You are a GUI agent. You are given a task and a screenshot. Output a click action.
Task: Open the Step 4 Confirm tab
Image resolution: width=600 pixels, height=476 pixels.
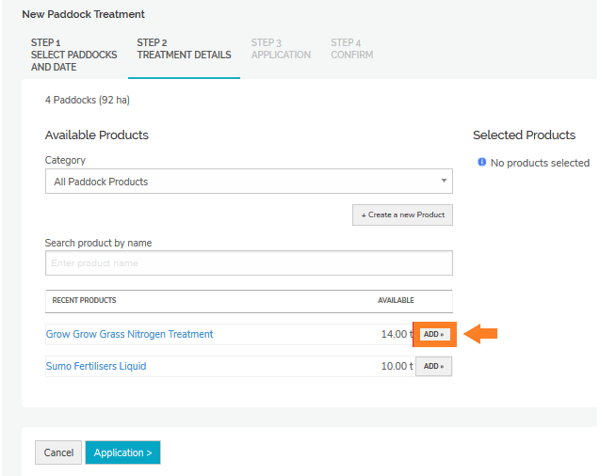point(351,49)
